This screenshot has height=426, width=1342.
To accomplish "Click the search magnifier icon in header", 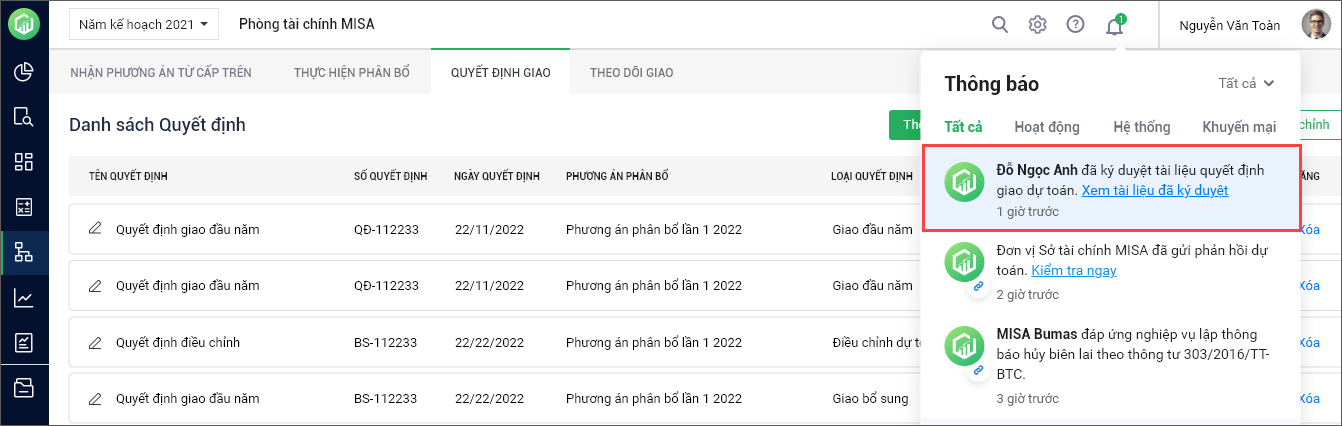I will (x=999, y=25).
